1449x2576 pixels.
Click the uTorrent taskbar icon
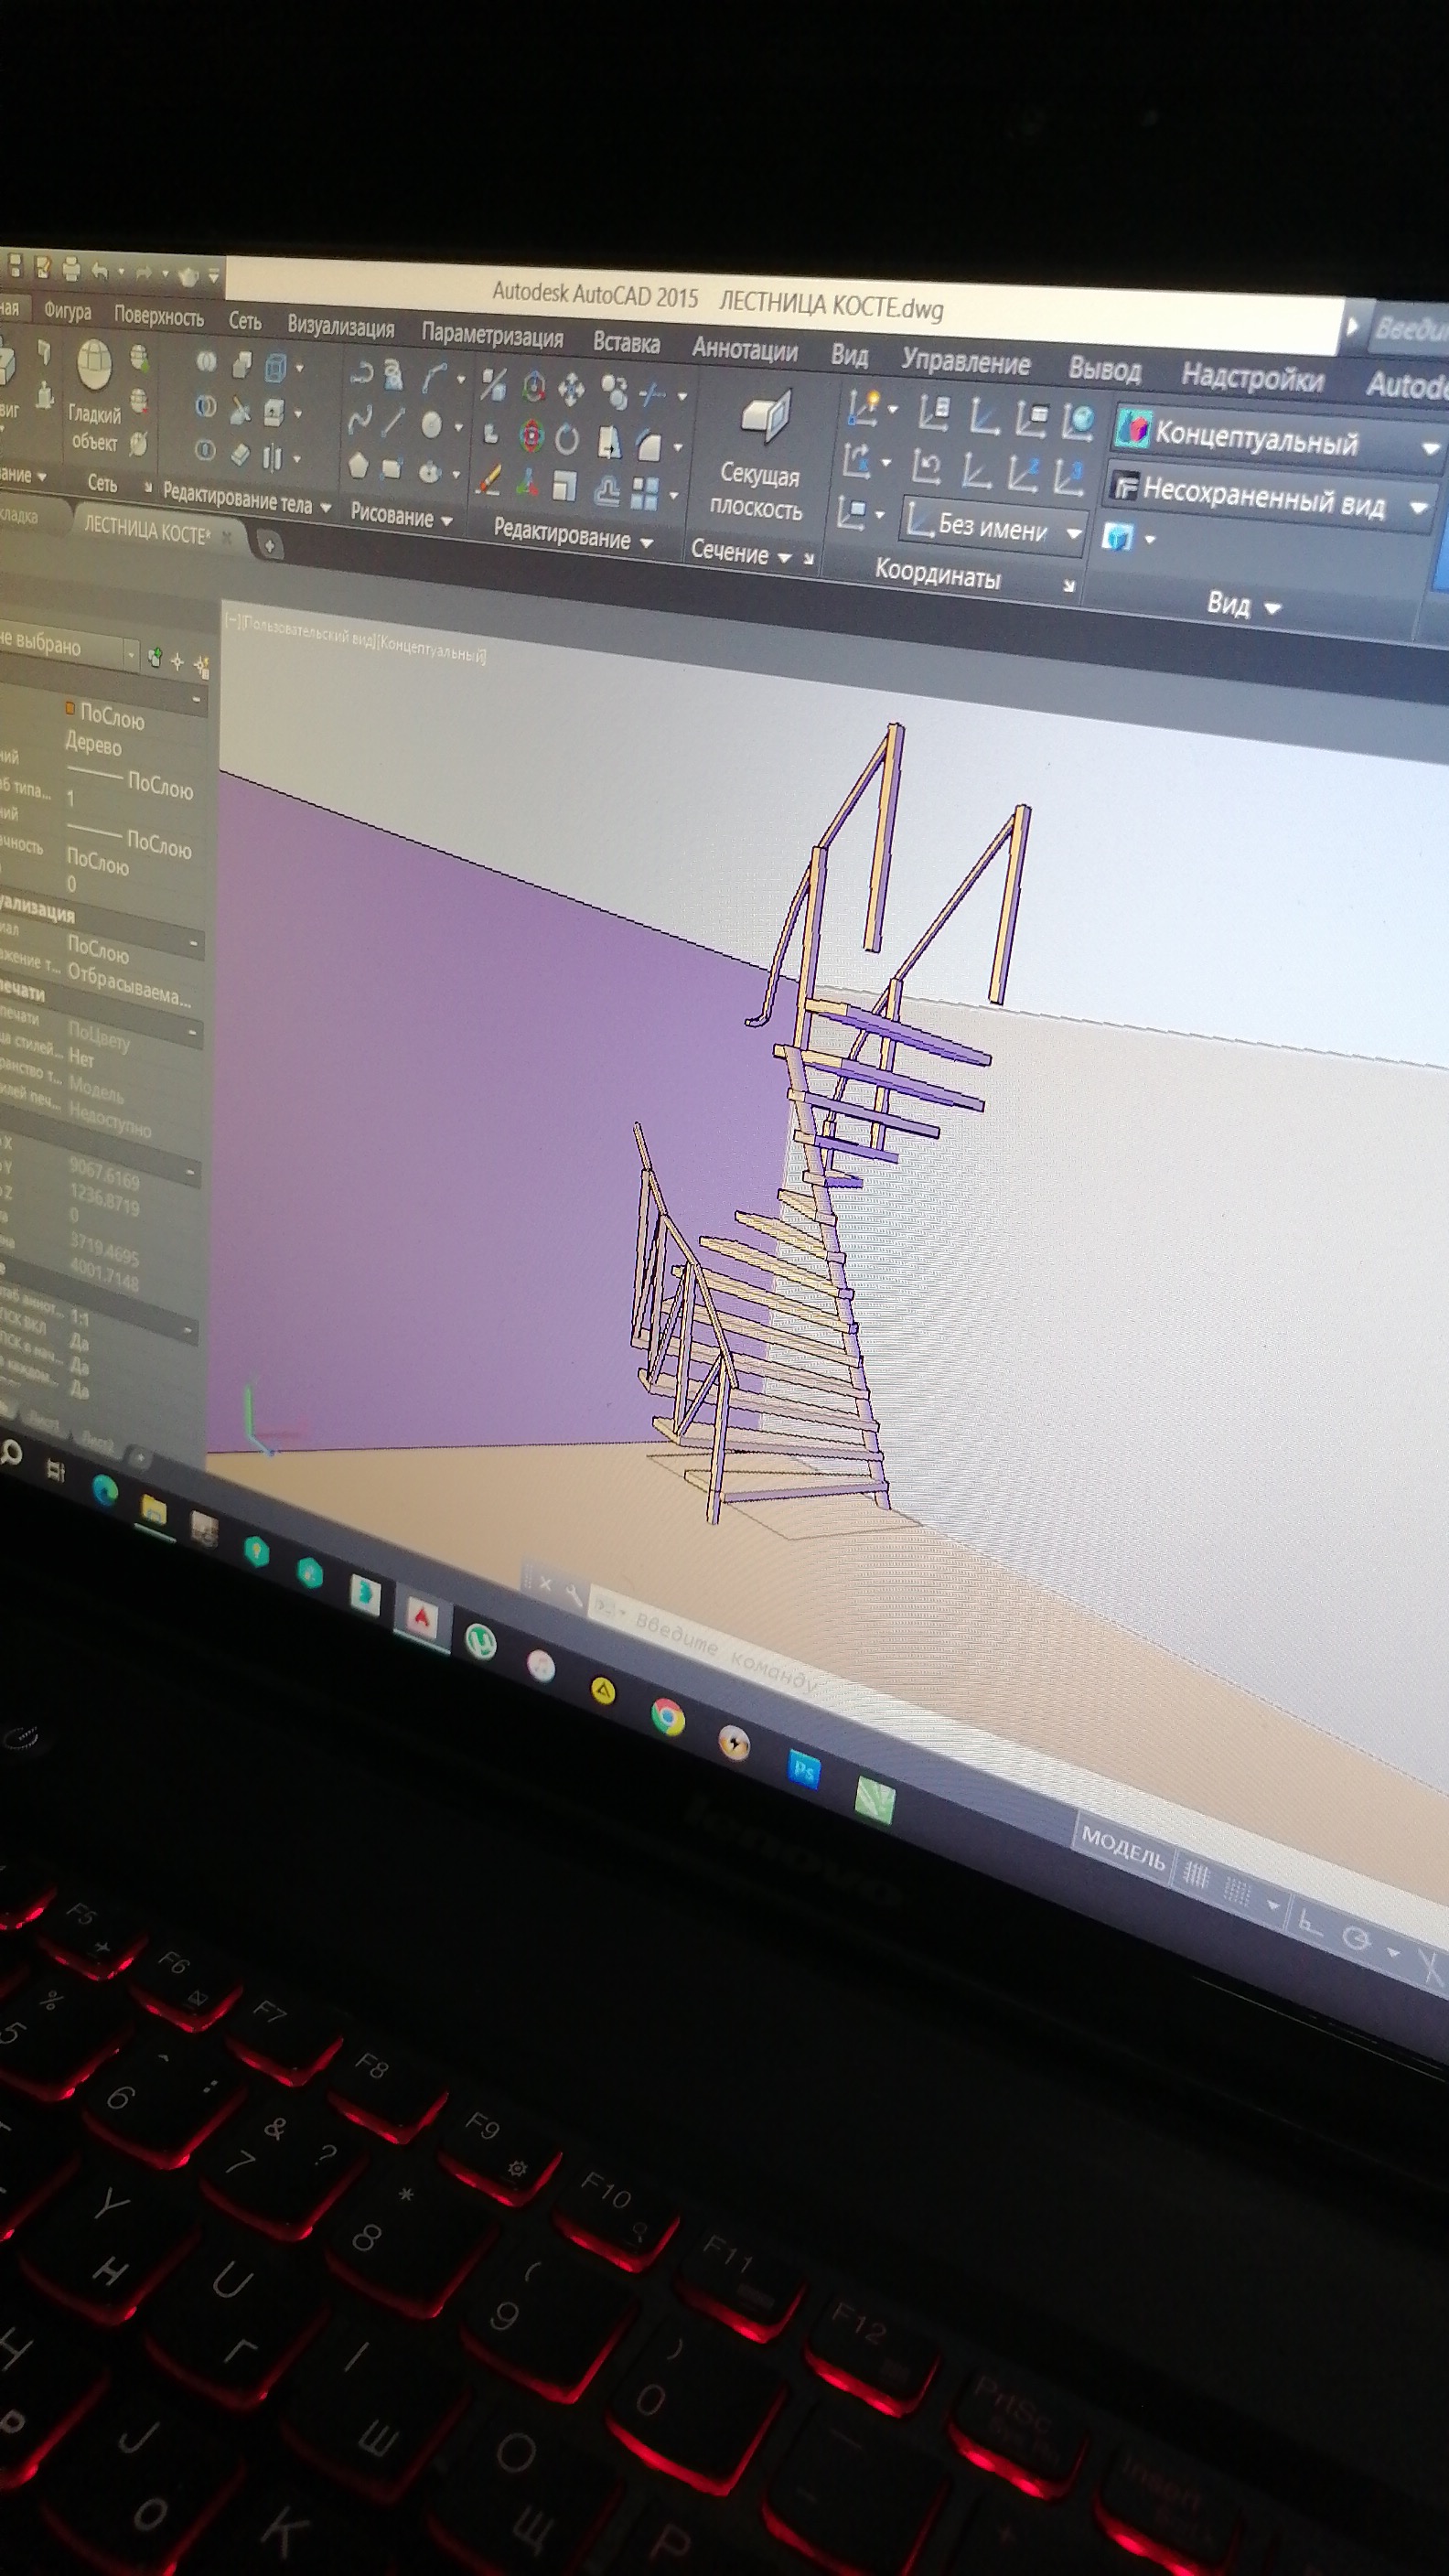click(483, 1640)
